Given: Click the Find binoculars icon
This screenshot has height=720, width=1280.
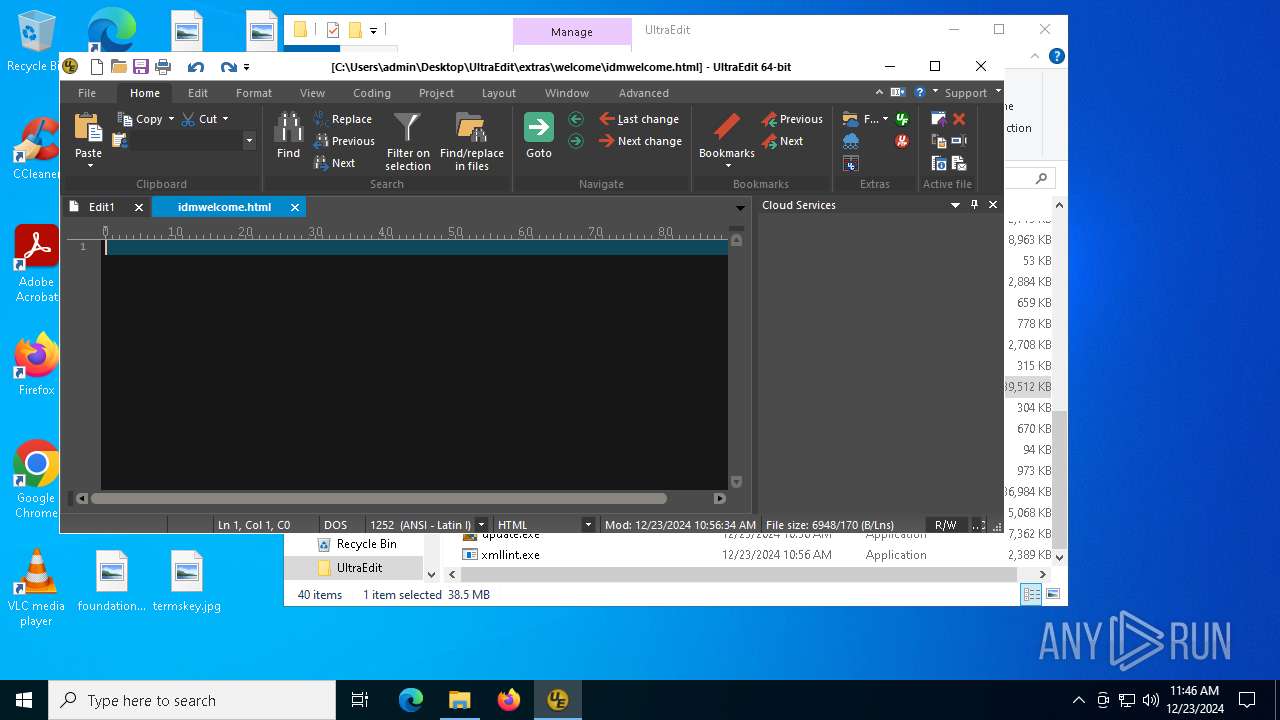Looking at the screenshot, I should pos(288,126).
